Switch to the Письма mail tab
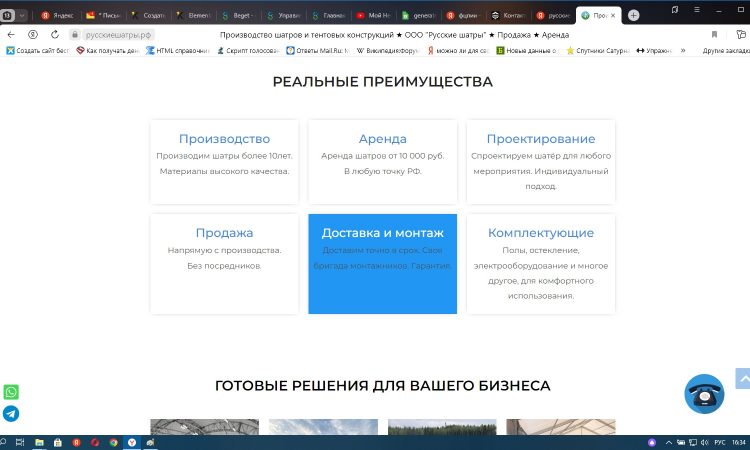This screenshot has height=450, width=750. point(103,15)
